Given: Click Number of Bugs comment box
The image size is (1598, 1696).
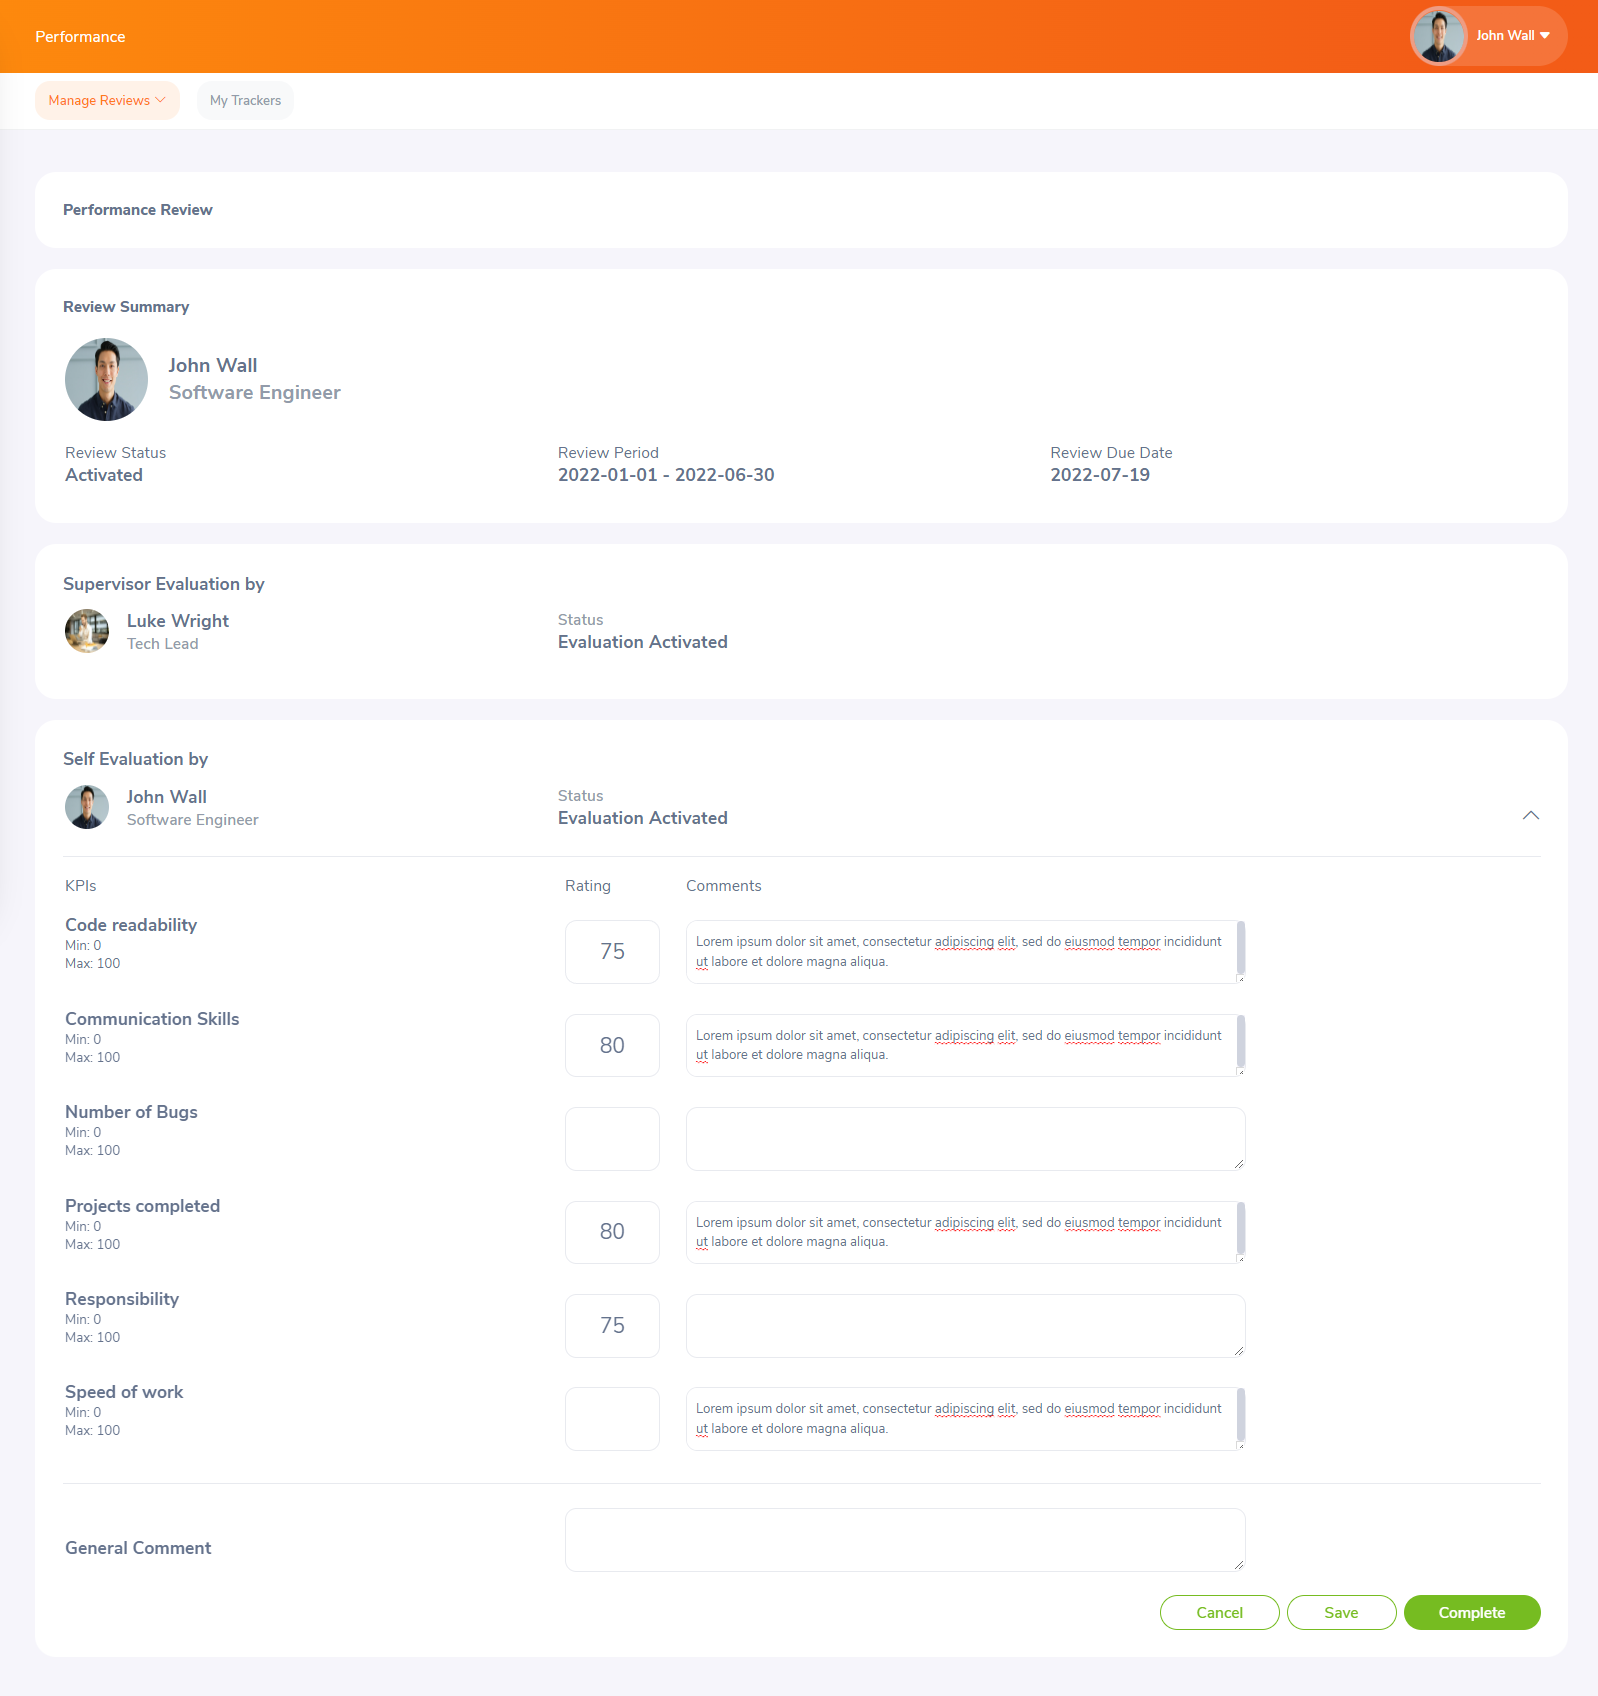Looking at the screenshot, I should [x=965, y=1139].
